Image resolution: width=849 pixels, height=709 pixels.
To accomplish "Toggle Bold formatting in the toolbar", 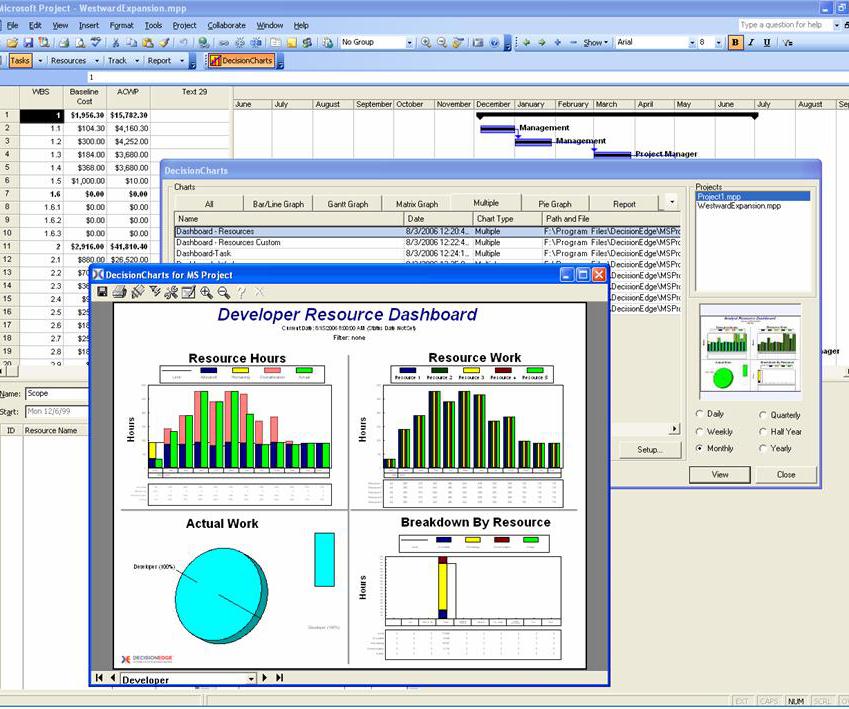I will [735, 43].
